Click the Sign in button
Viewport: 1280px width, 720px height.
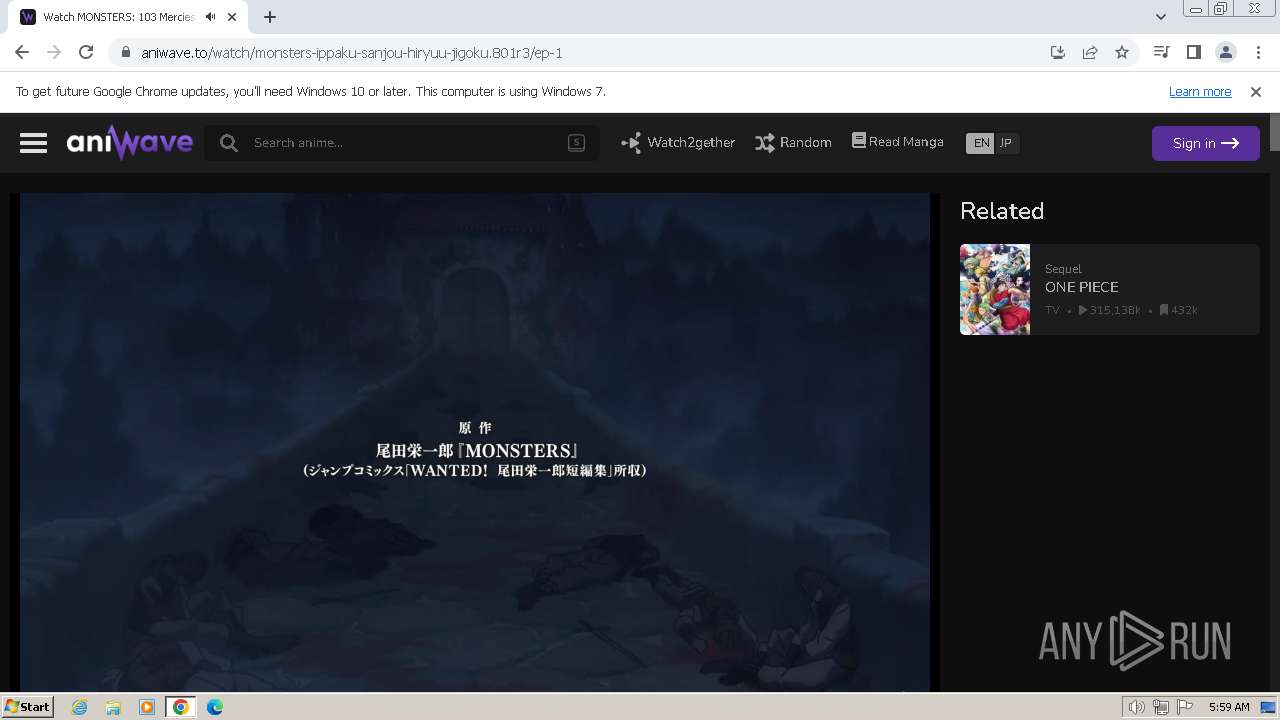point(1205,143)
